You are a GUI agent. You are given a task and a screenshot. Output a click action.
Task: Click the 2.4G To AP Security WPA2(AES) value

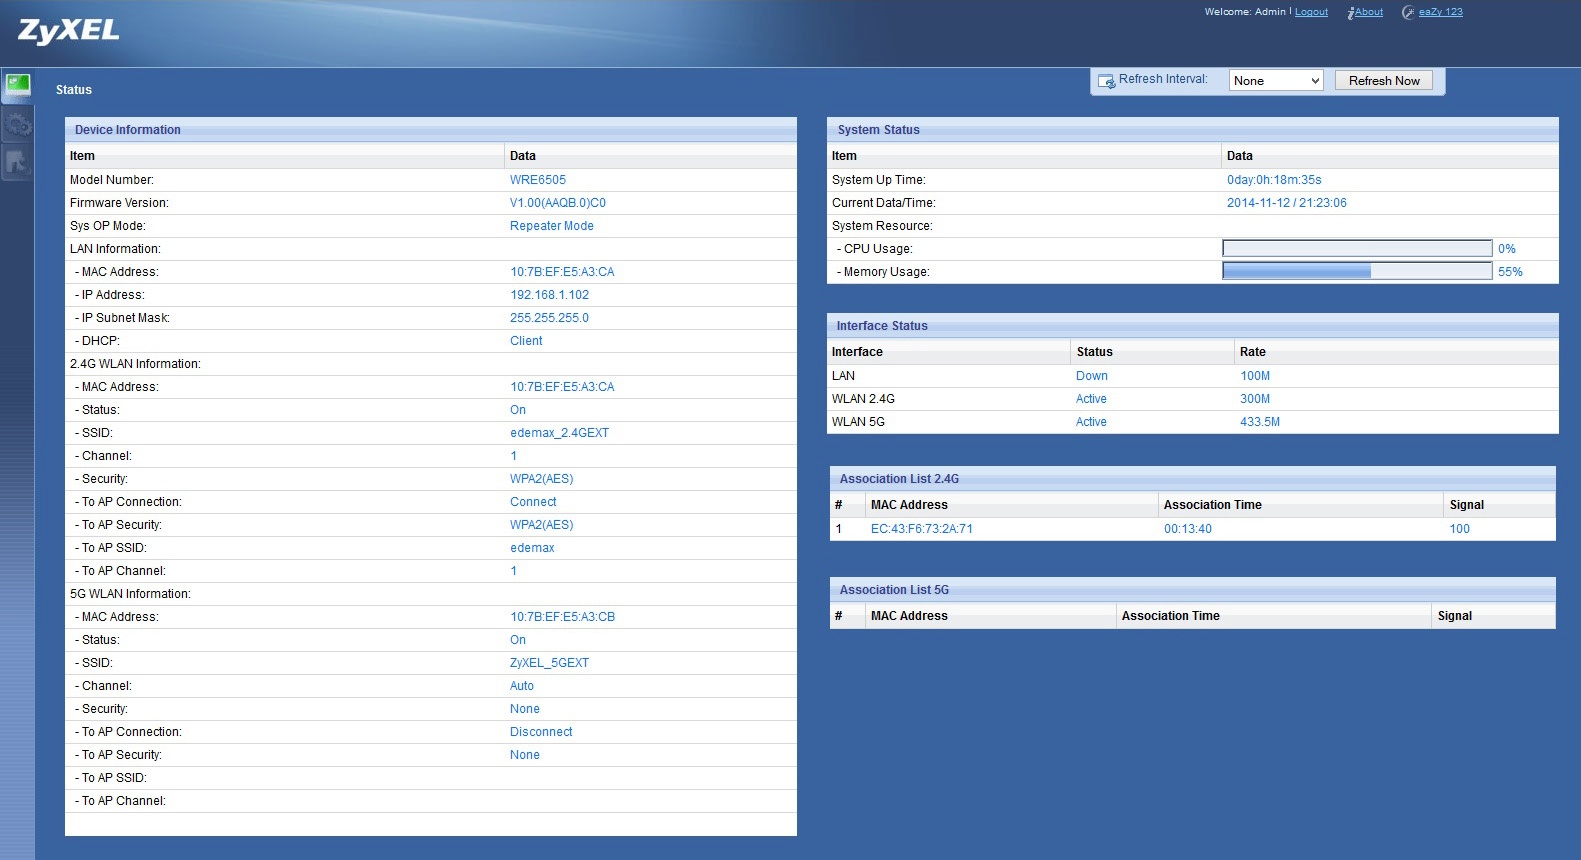click(x=542, y=525)
